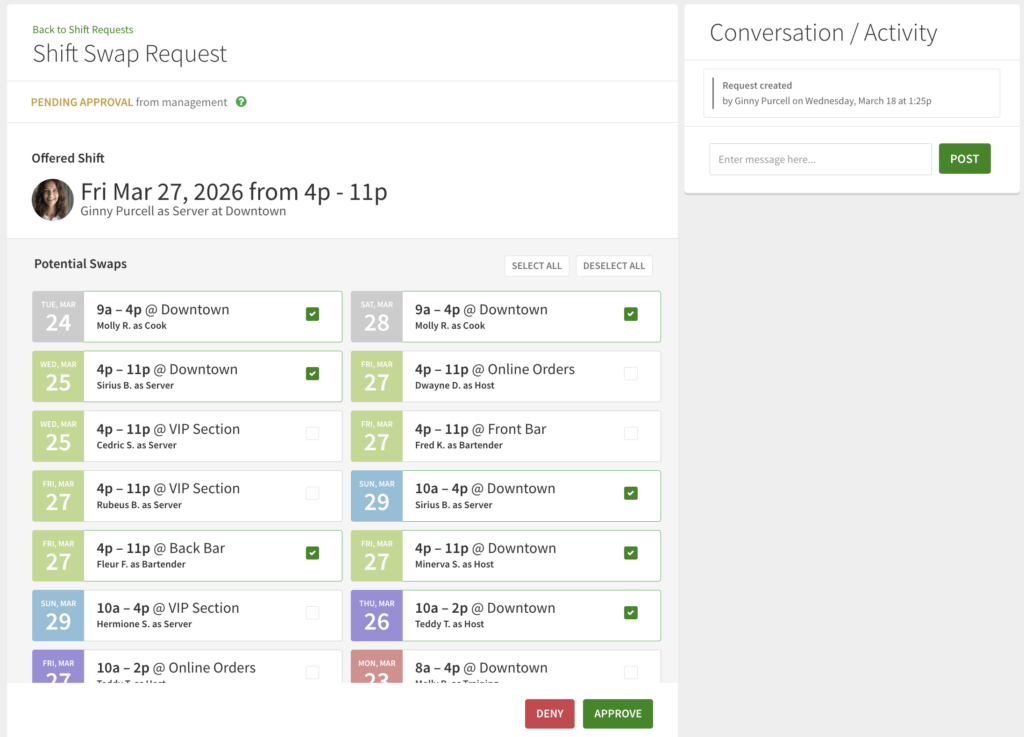Check Fred K. Front Bar shift checkbox
Viewport: 1024px width, 737px height.
[630, 433]
